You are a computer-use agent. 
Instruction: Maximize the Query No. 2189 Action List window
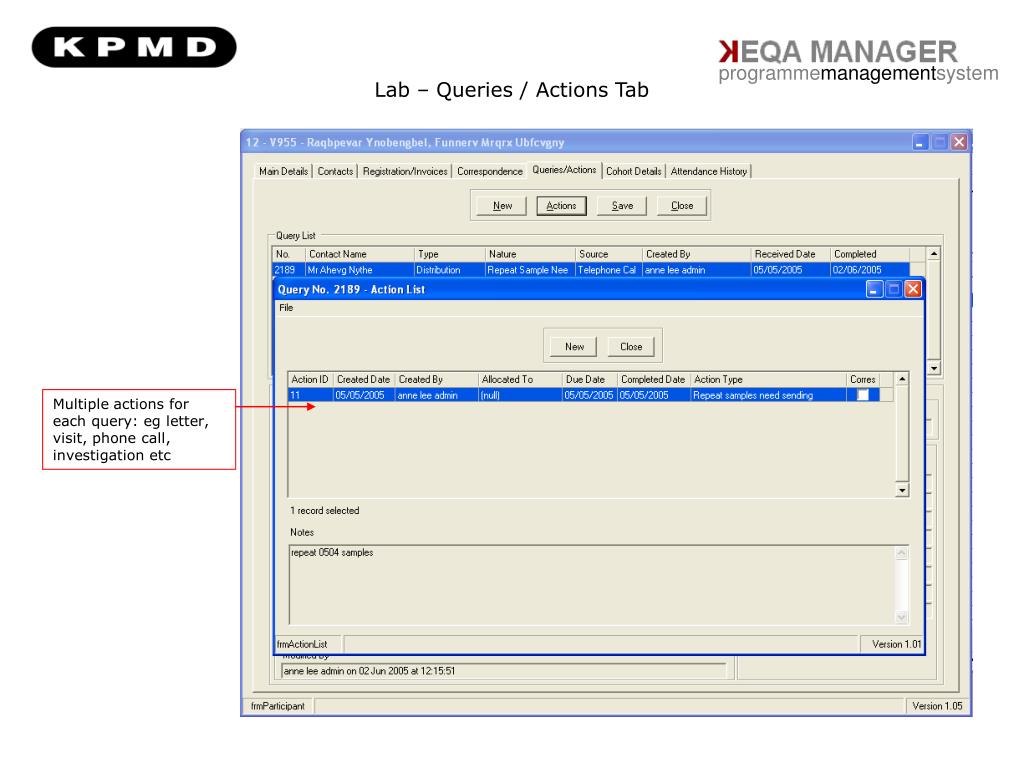point(894,290)
